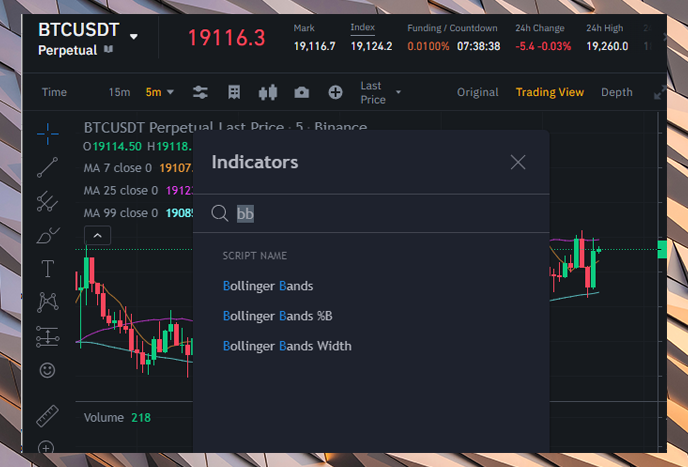The width and height of the screenshot is (688, 467).
Task: Switch to the Trading View tab
Action: coord(550,92)
